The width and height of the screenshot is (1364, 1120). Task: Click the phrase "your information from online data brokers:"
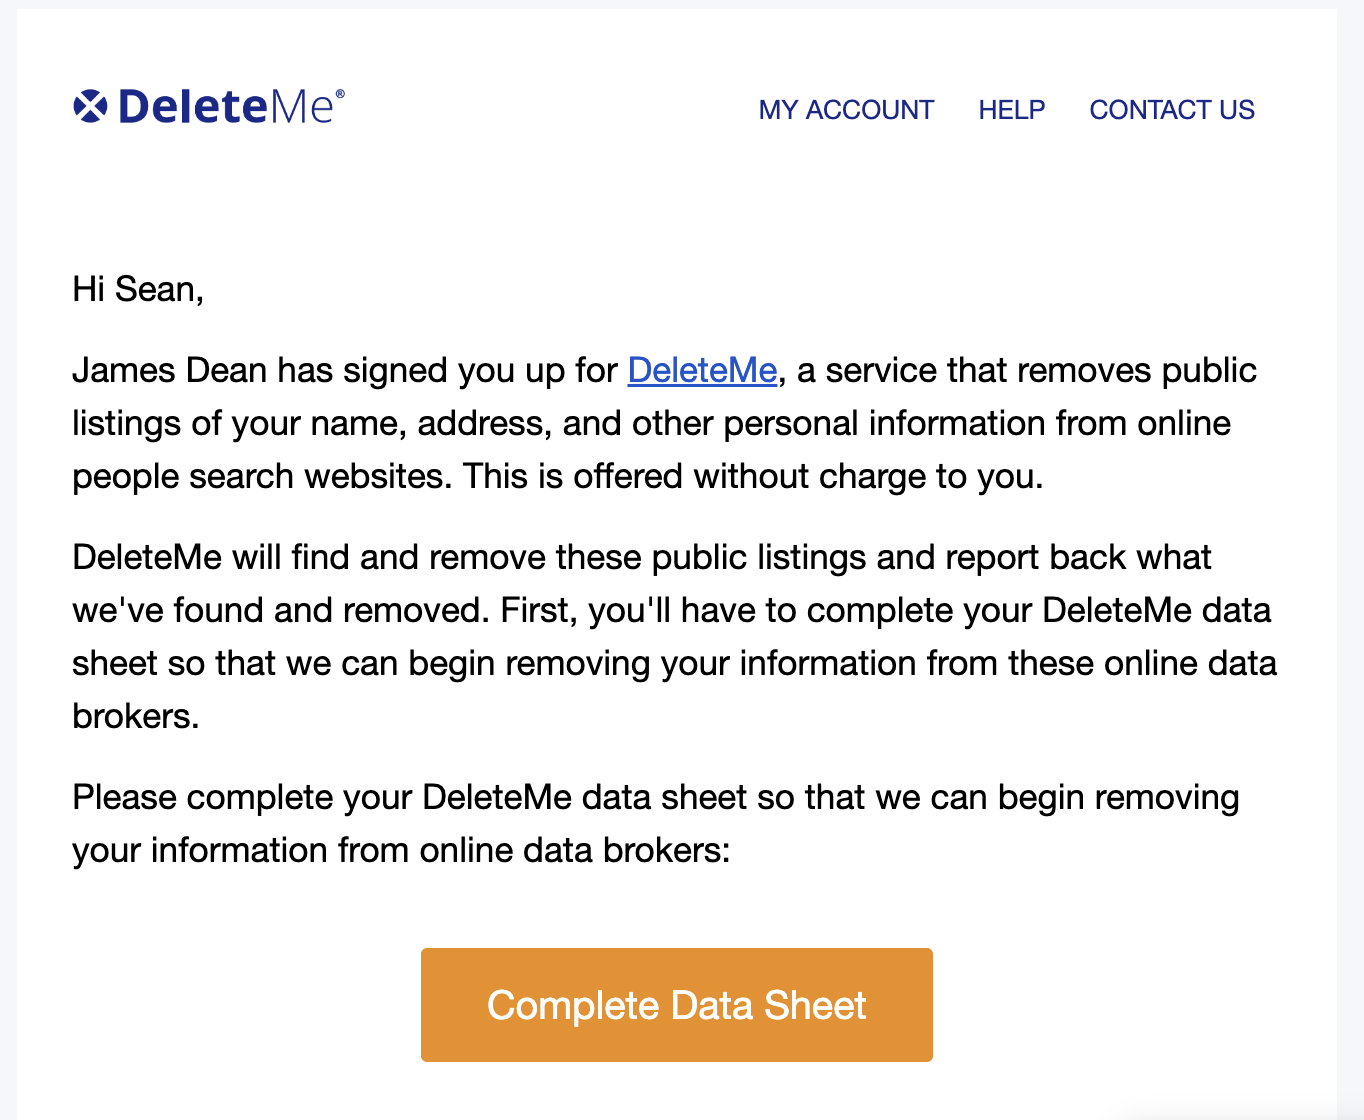tap(401, 851)
